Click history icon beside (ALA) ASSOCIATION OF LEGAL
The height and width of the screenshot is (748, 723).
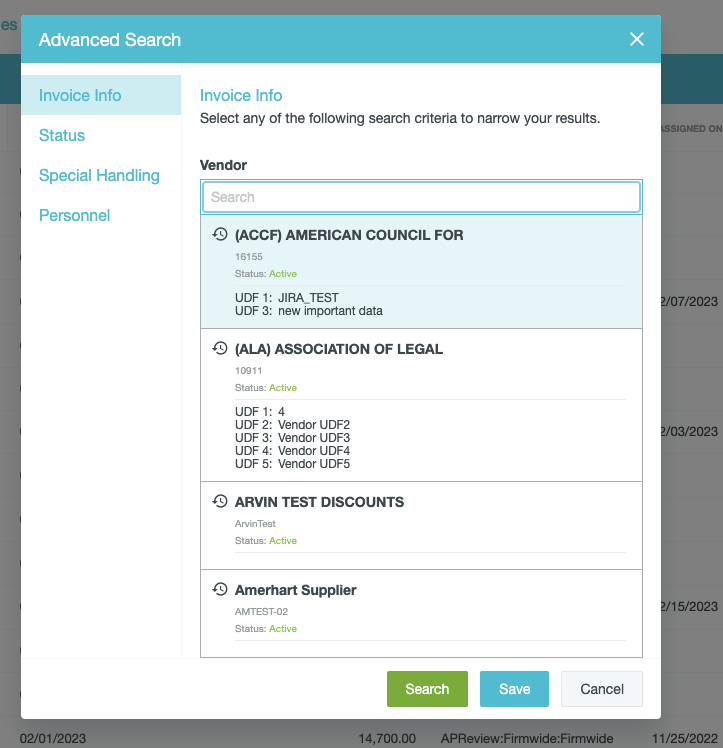point(220,349)
